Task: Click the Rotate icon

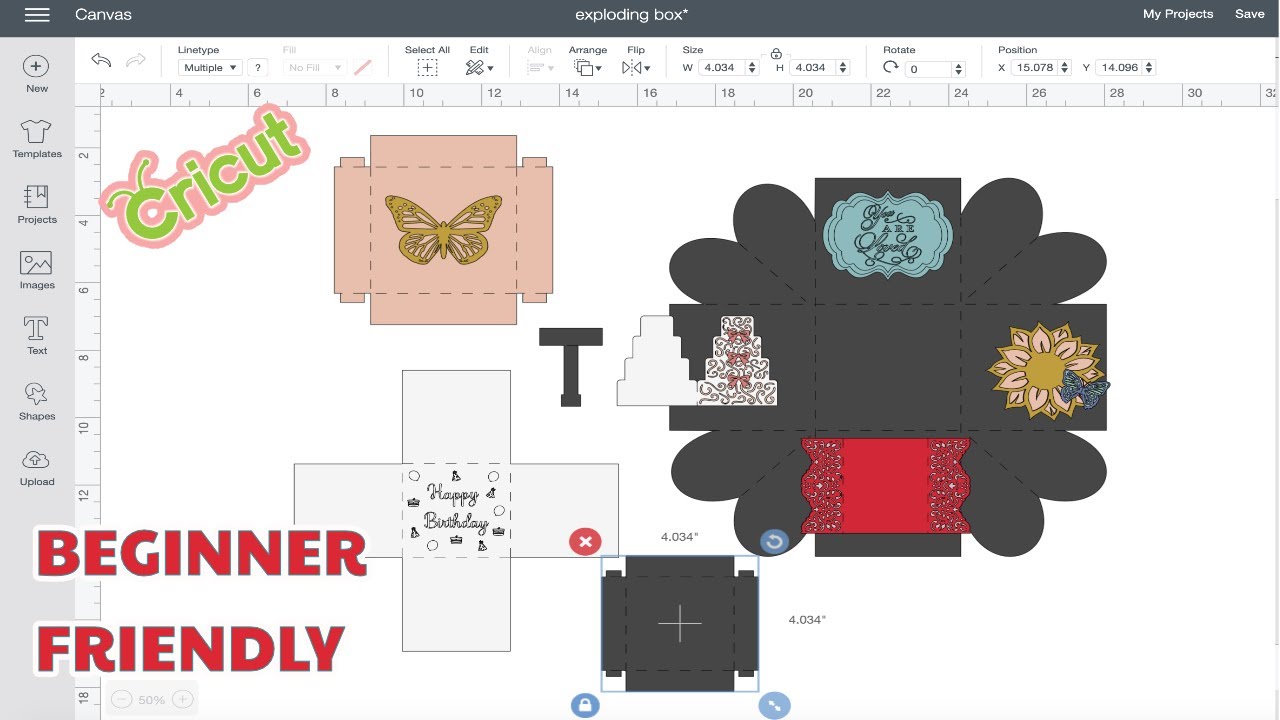Action: tap(890, 67)
